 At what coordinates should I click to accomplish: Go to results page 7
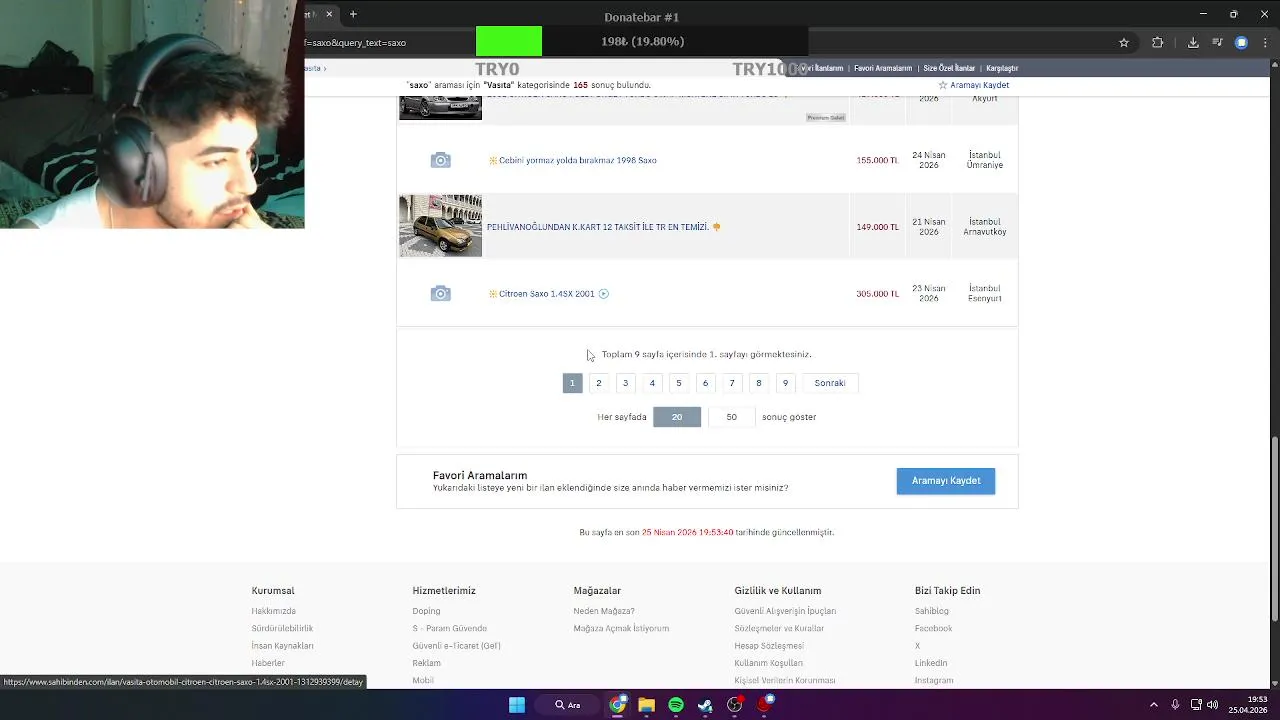[x=732, y=383]
